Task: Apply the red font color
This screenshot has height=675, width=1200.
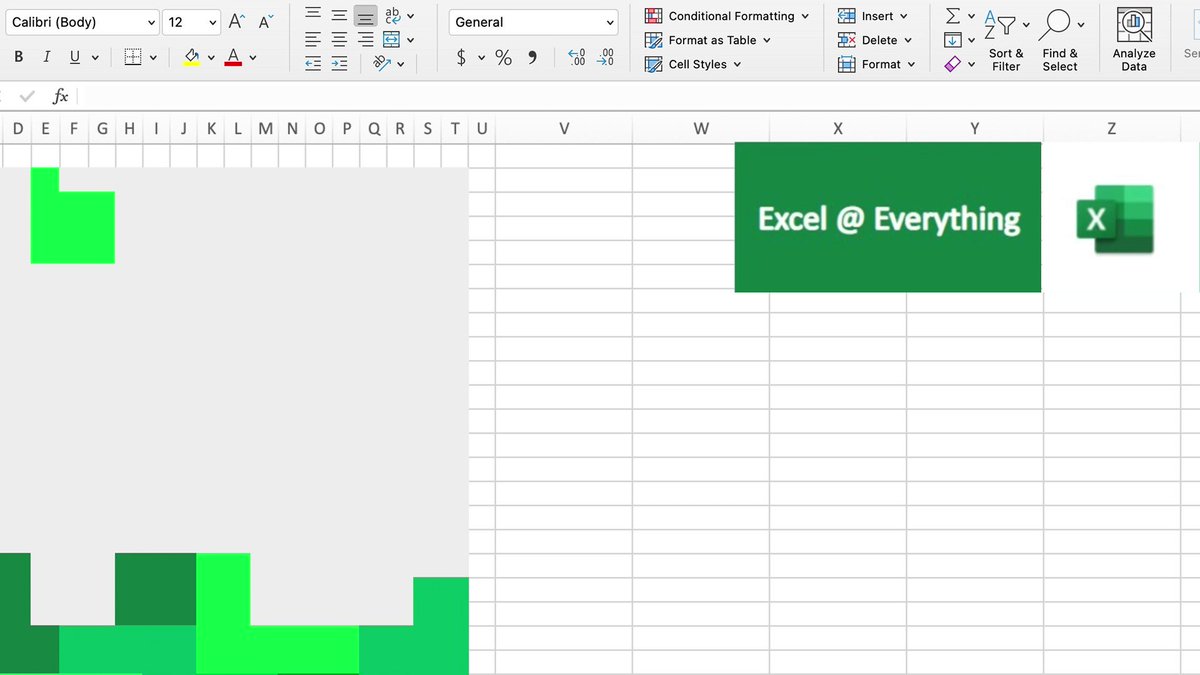Action: (233, 57)
